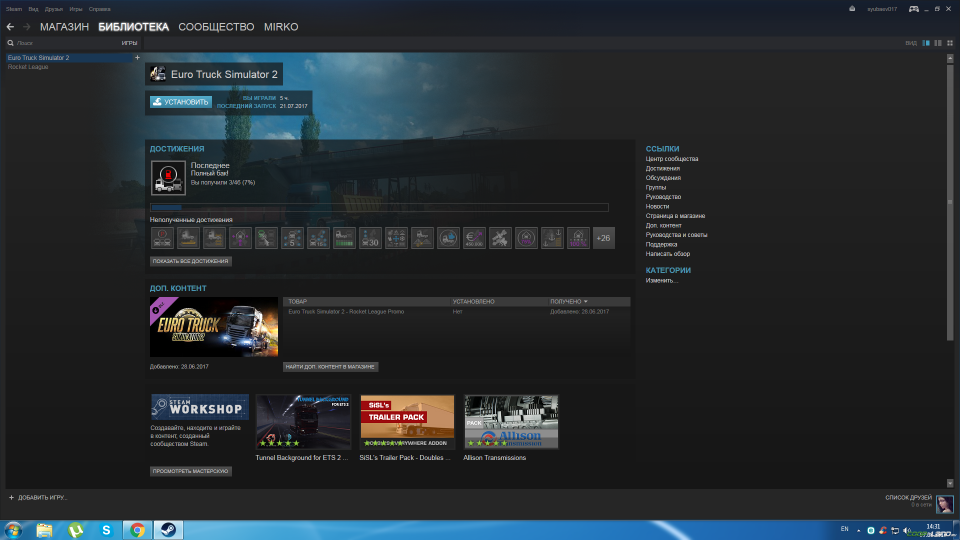
Task: Click the locked wrench repair achievement icon
Action: pyautogui.click(x=500, y=238)
